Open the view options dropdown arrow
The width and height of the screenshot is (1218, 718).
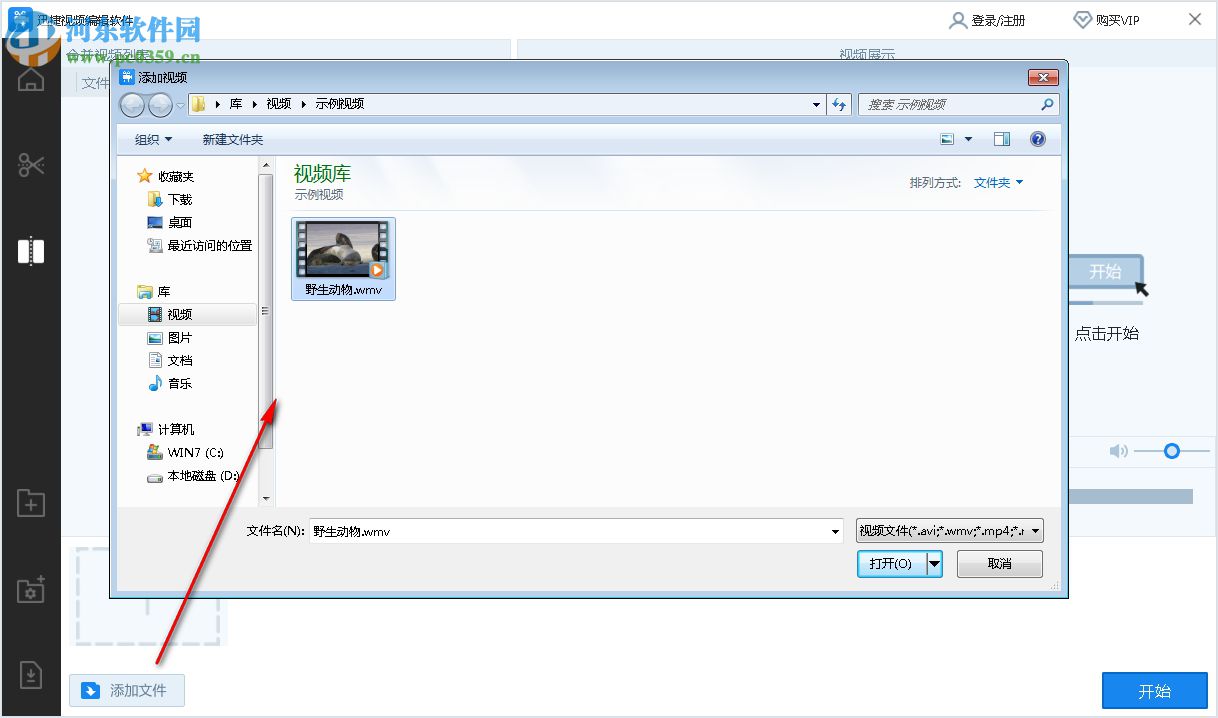coord(968,139)
